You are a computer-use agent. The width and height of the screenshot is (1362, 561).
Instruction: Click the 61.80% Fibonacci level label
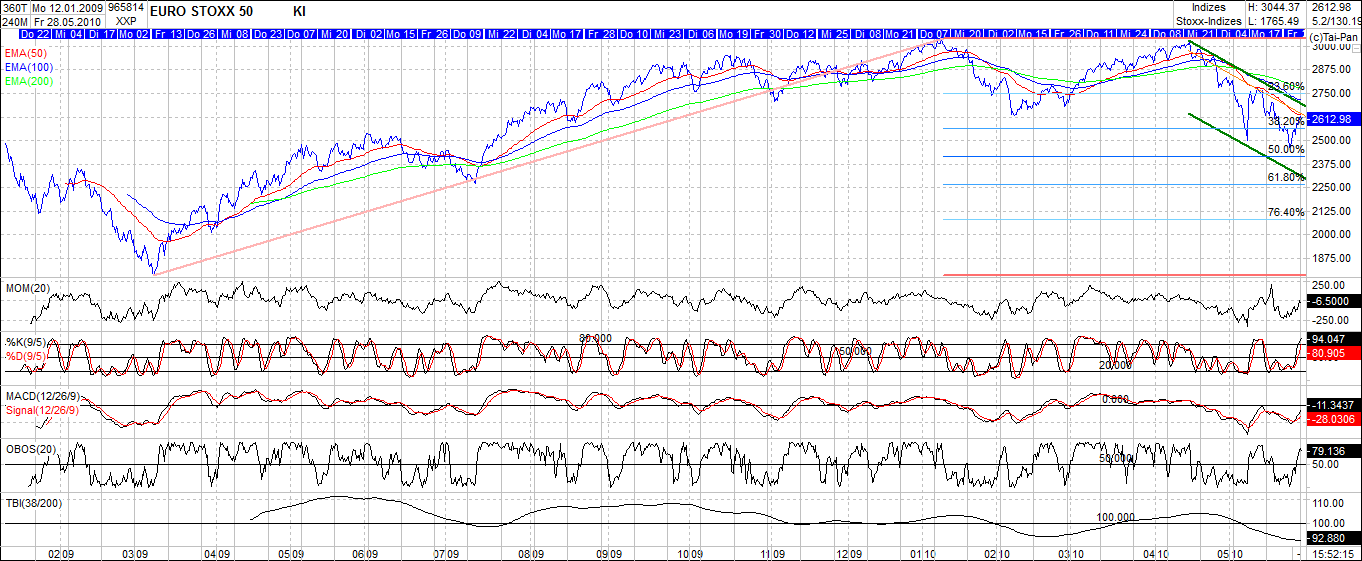[x=1286, y=177]
